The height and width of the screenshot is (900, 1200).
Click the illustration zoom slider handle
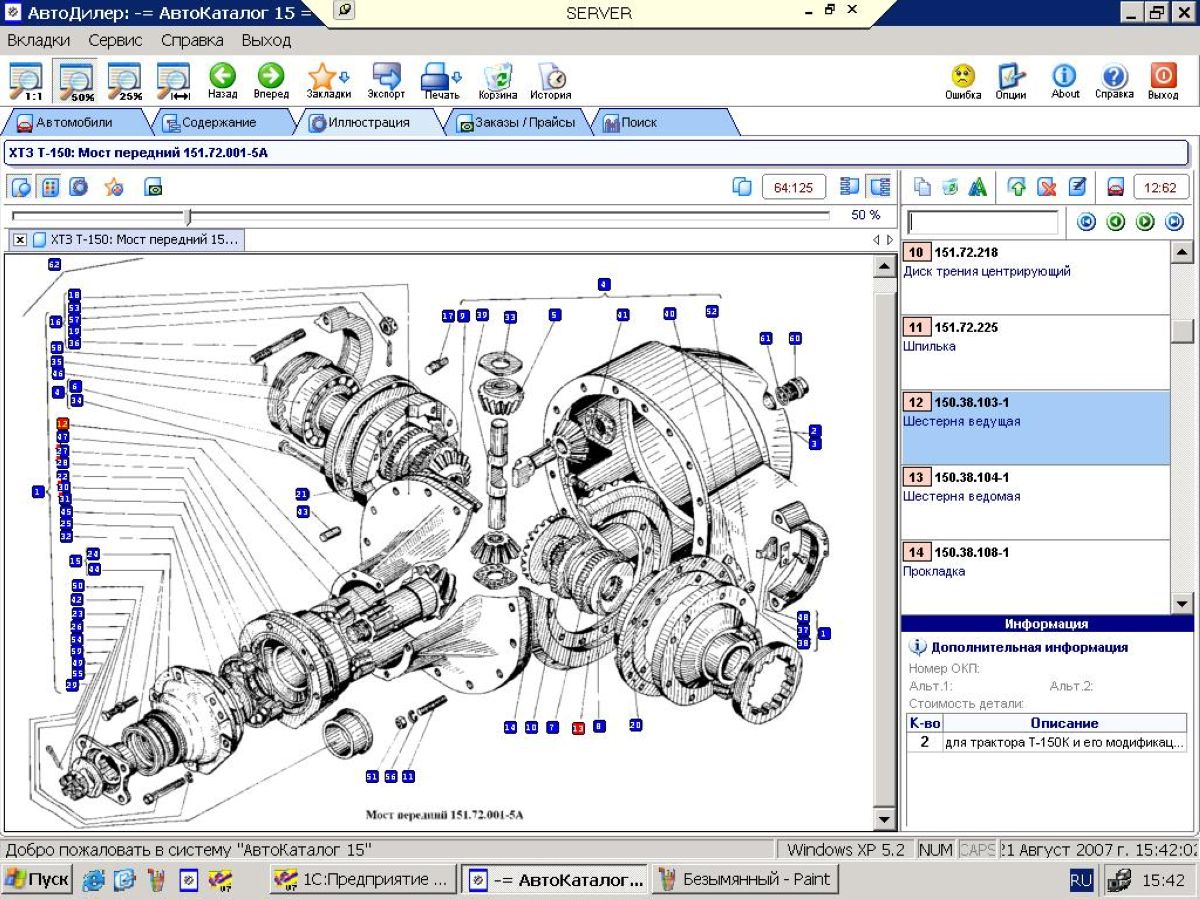187,215
